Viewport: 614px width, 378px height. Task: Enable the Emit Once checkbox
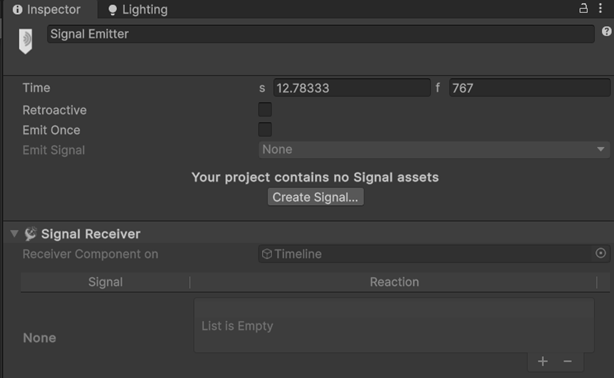coord(265,130)
